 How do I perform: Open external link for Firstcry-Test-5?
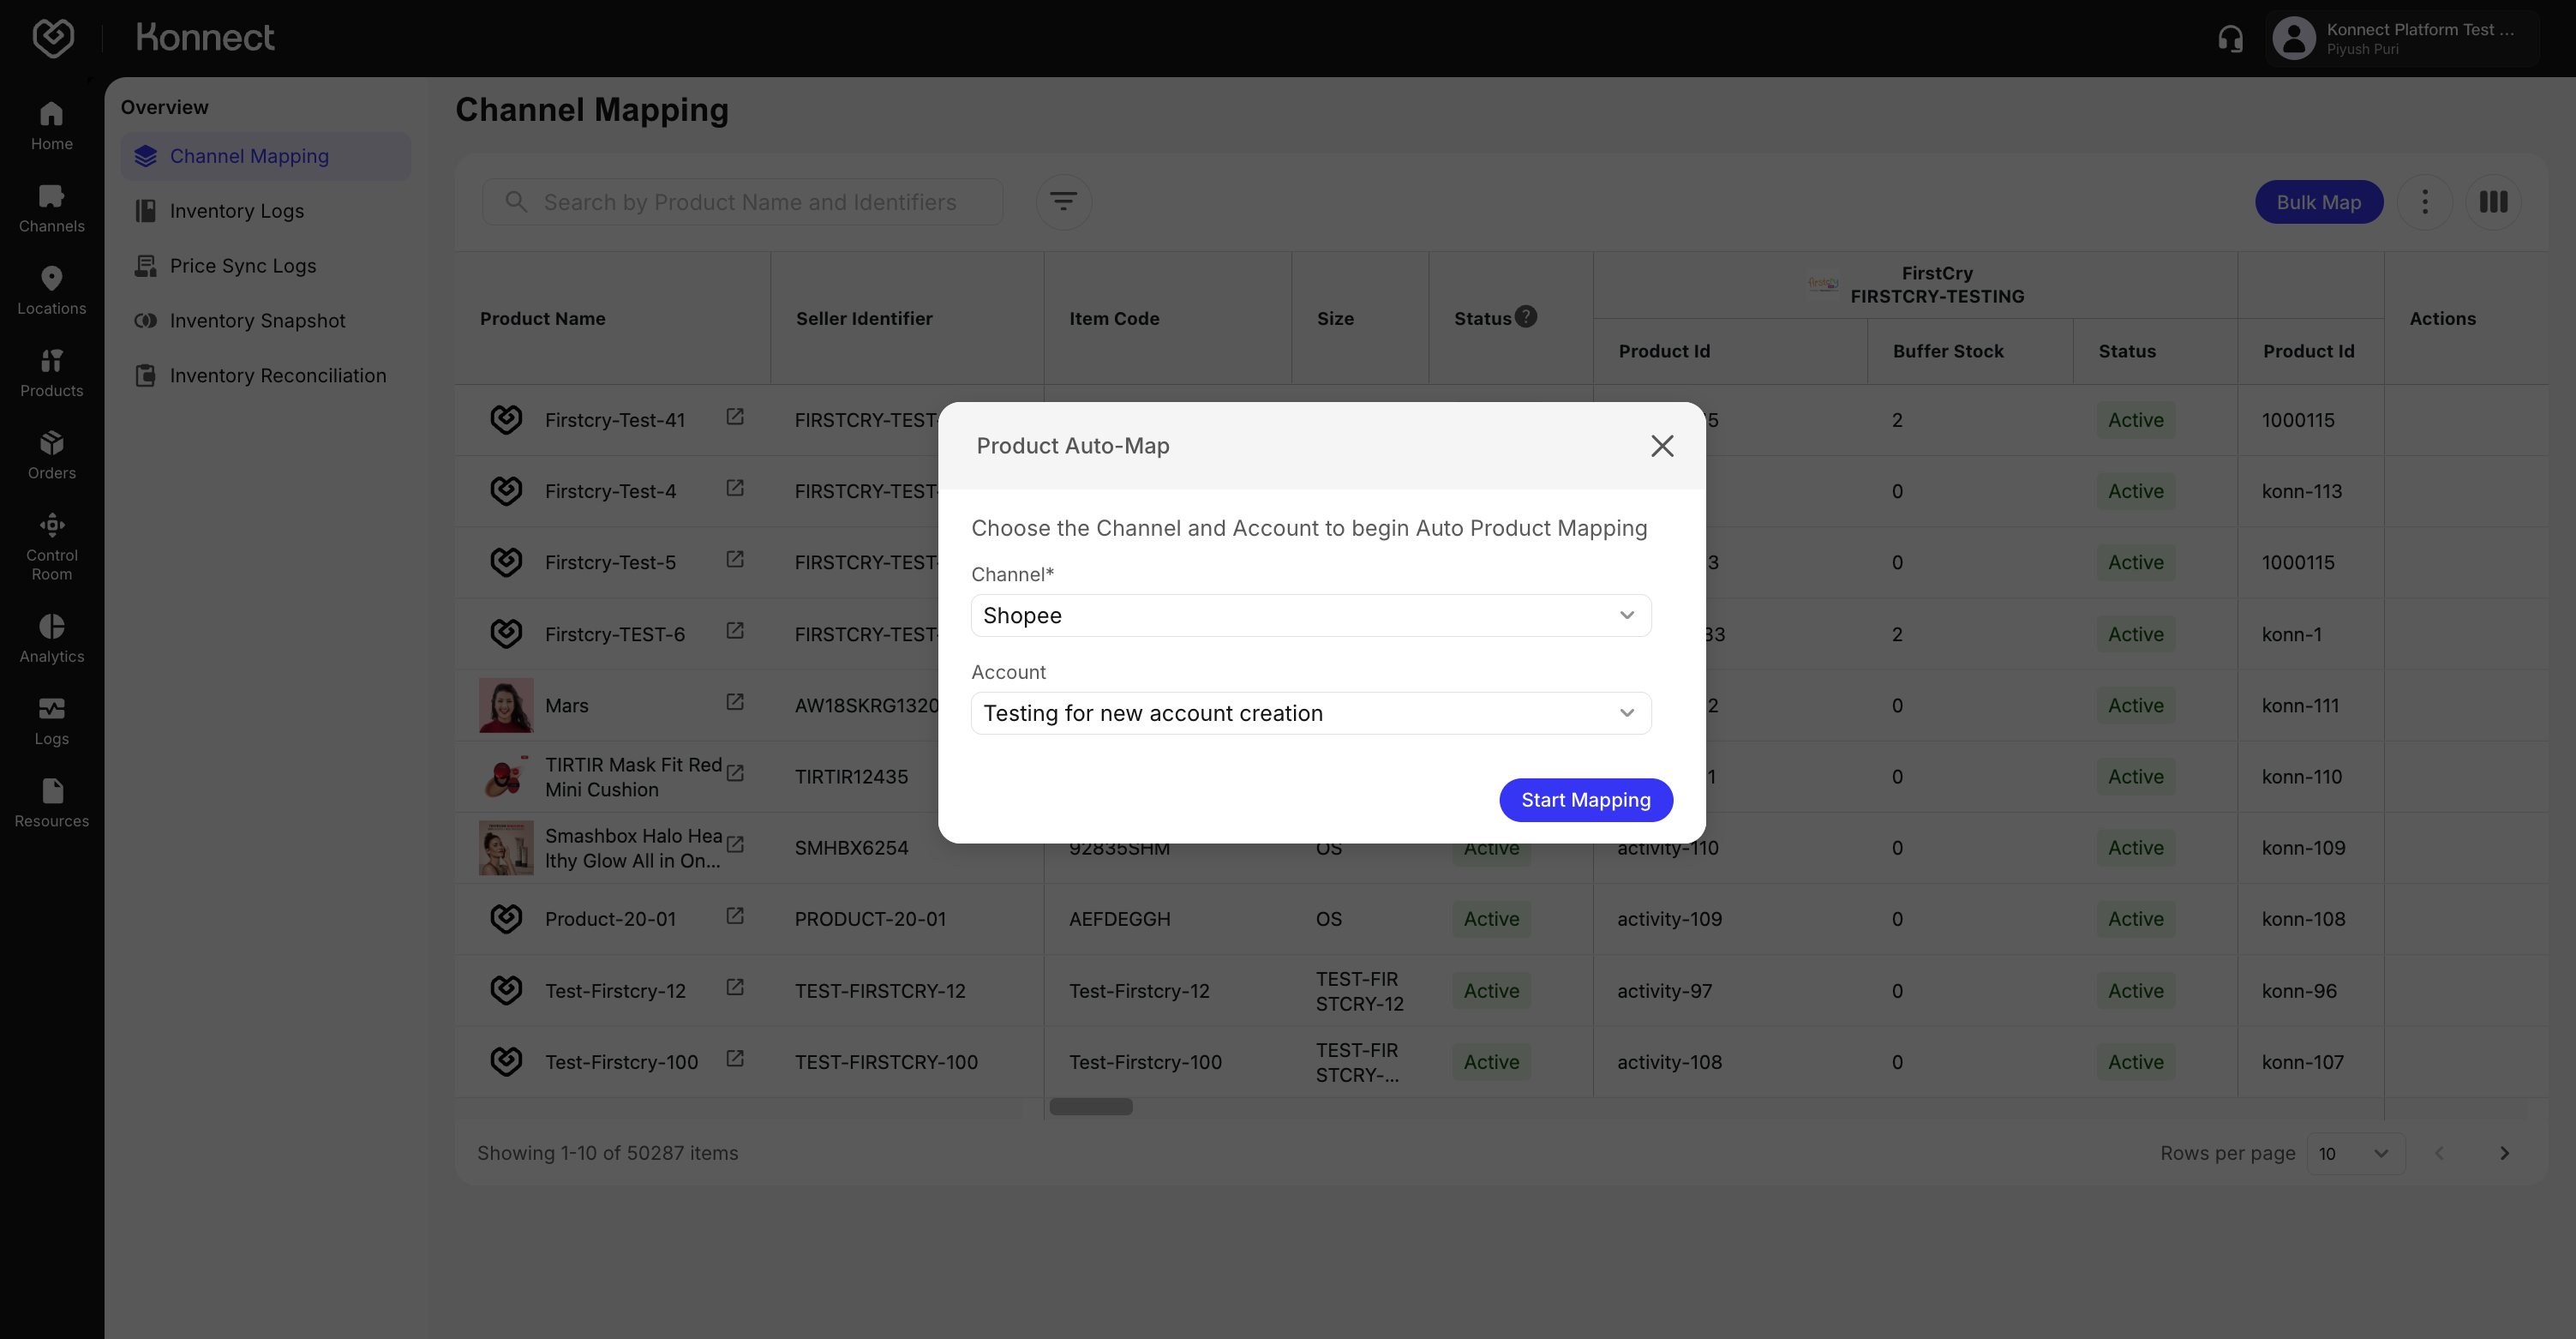735,559
